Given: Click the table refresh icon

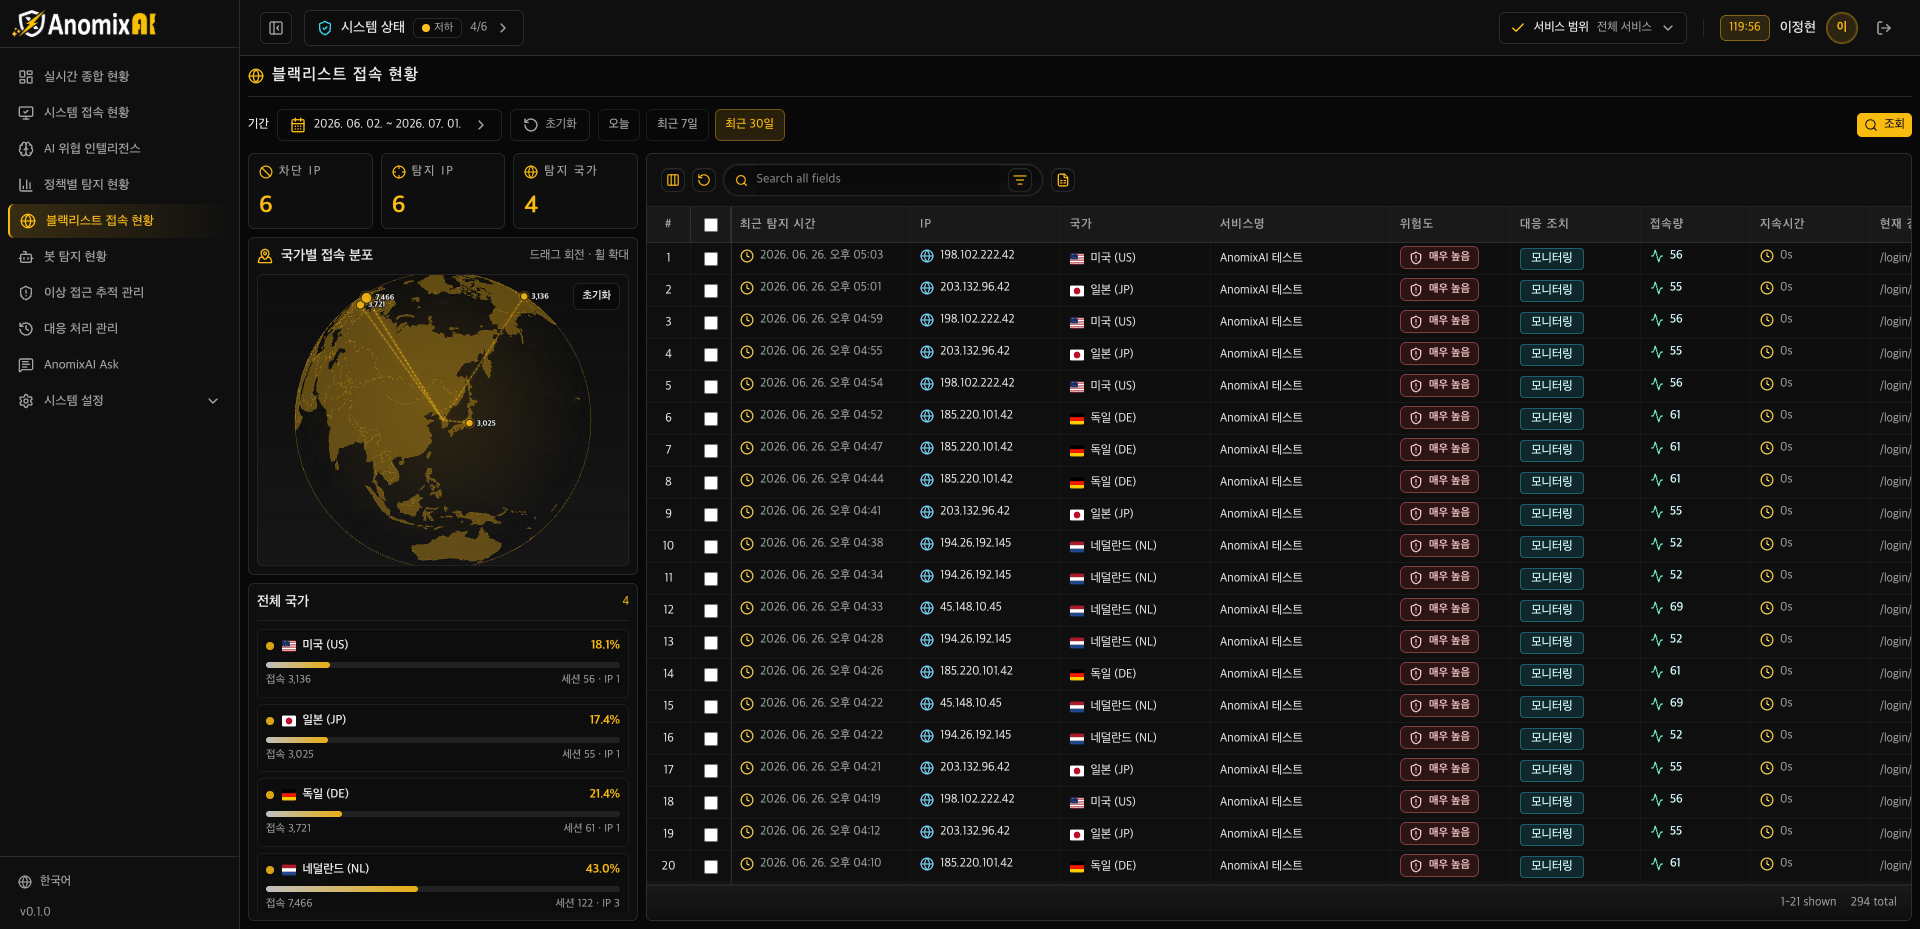Looking at the screenshot, I should (x=704, y=180).
